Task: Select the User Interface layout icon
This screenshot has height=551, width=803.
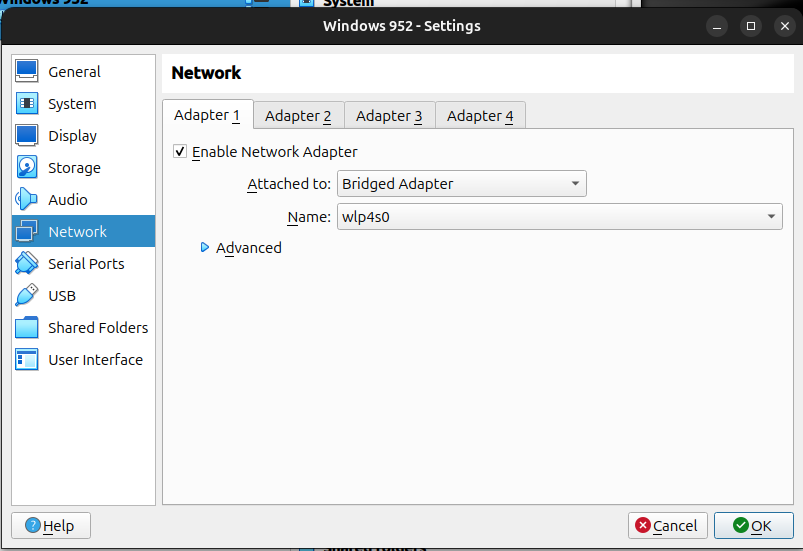Action: tap(27, 359)
